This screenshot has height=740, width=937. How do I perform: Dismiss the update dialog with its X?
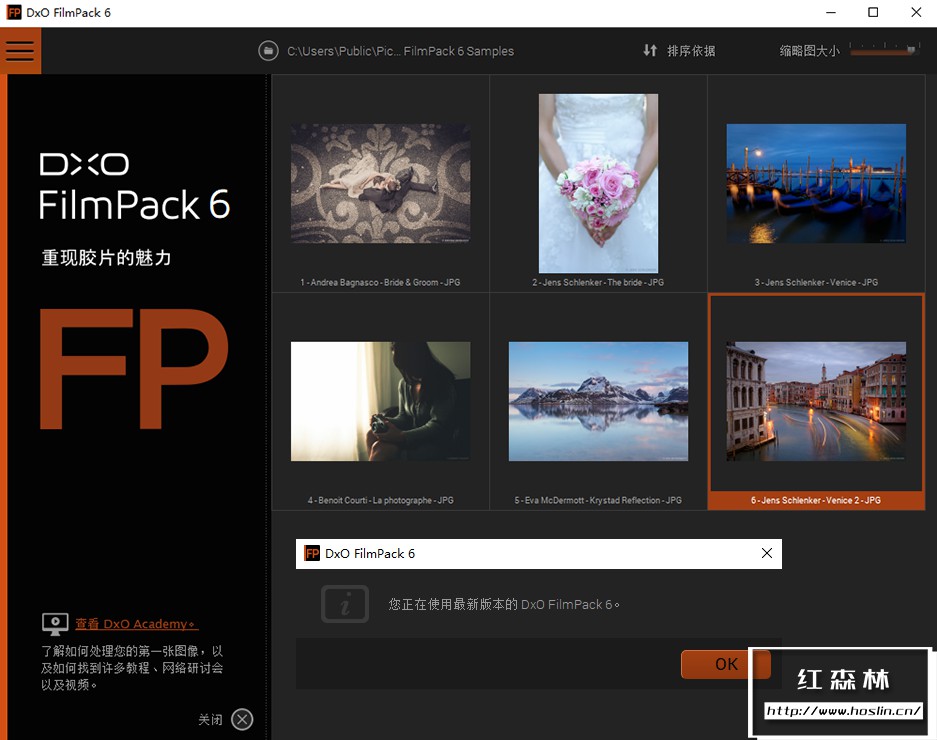click(x=767, y=553)
